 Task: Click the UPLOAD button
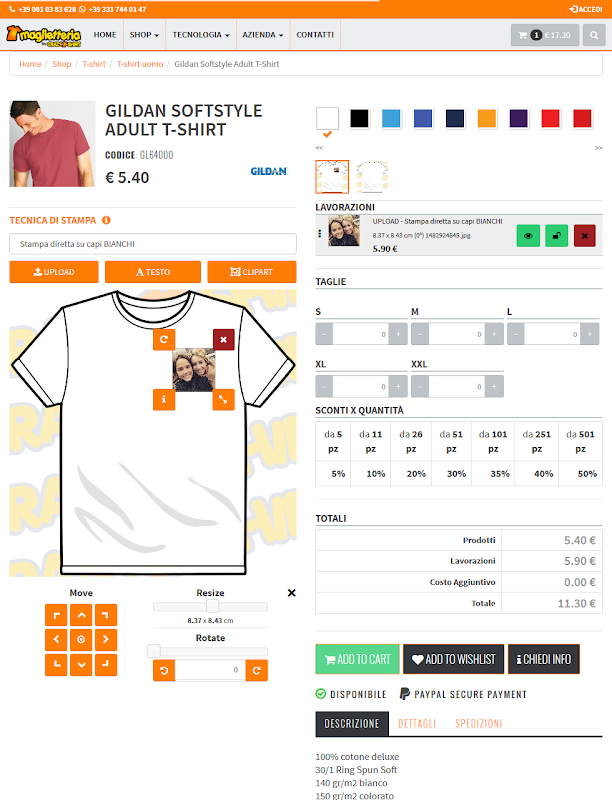click(x=54, y=272)
